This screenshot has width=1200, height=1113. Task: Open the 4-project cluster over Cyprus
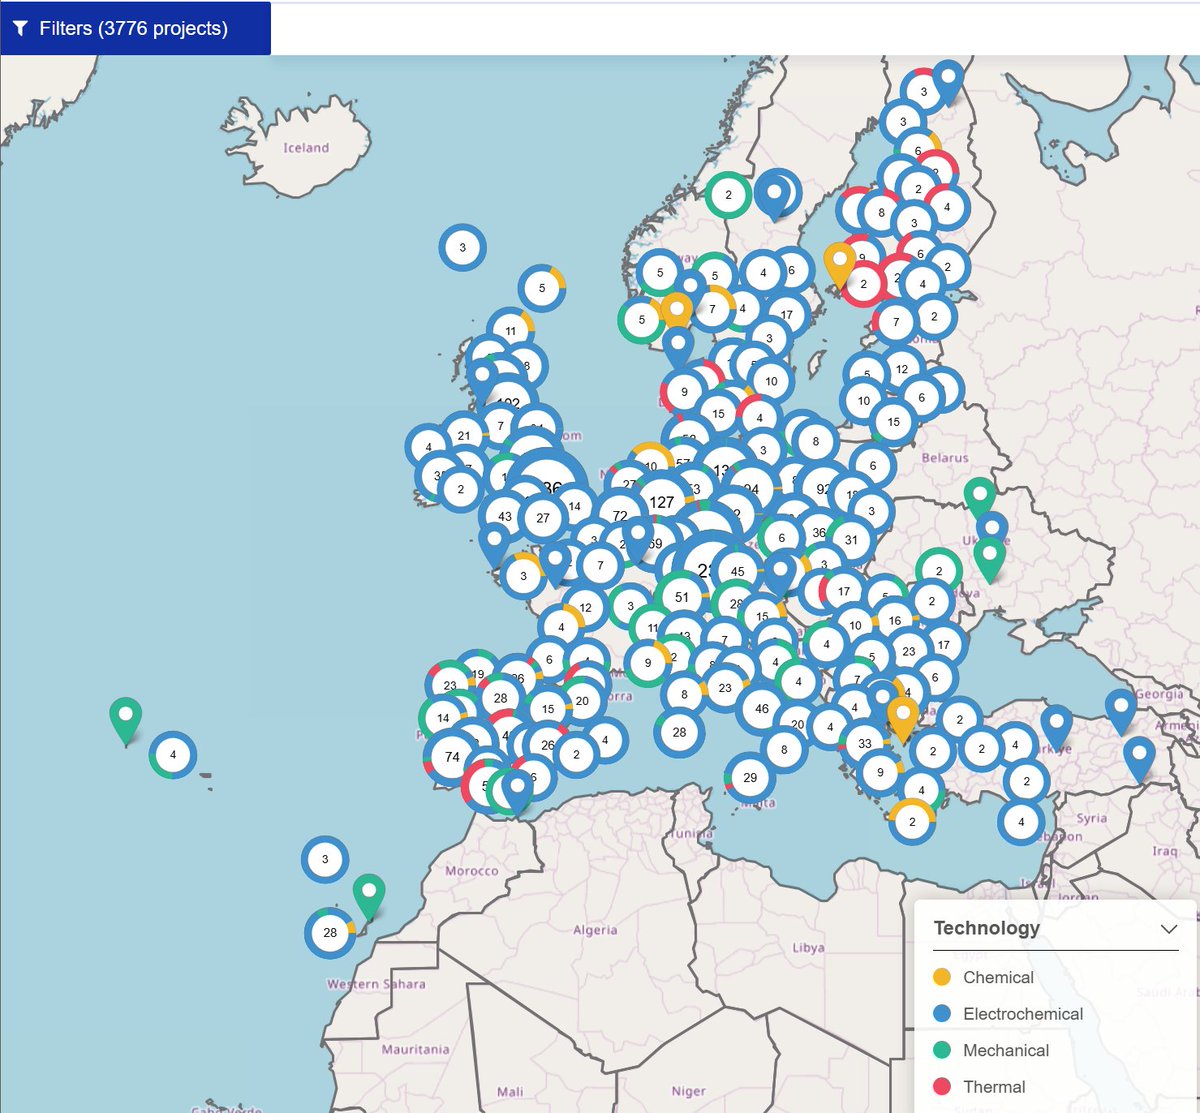1021,822
